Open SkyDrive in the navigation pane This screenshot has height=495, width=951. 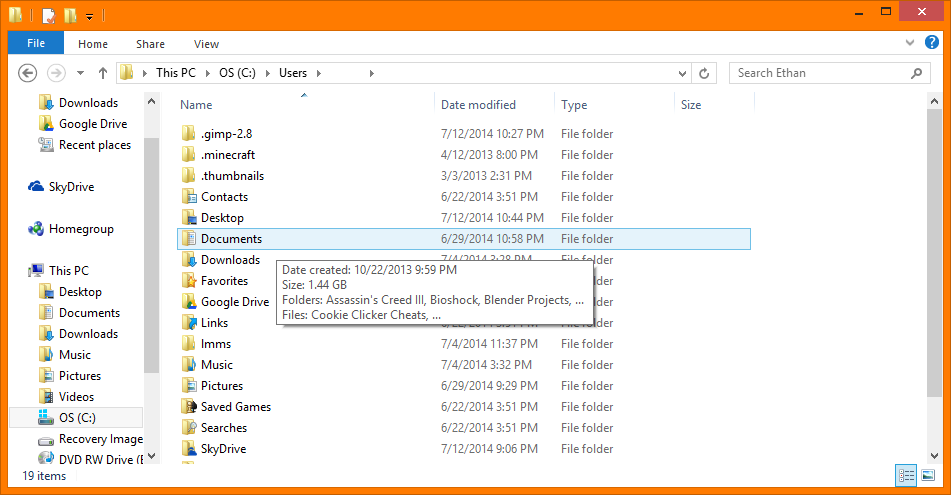coord(70,187)
